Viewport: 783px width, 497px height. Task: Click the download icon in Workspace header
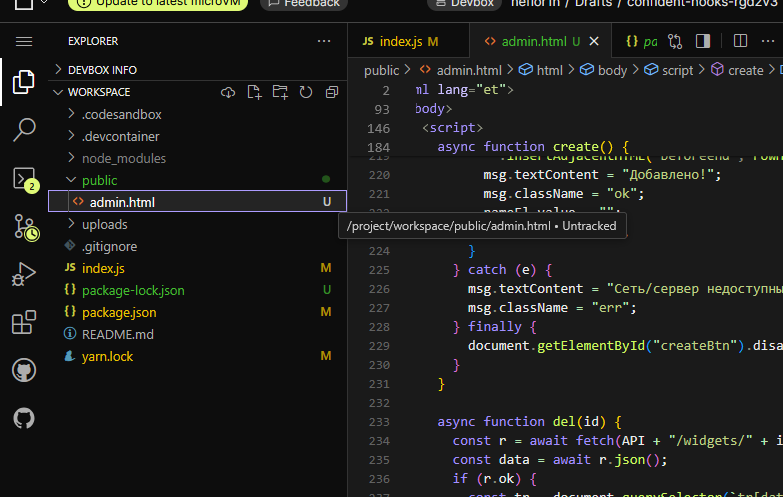coord(228,92)
